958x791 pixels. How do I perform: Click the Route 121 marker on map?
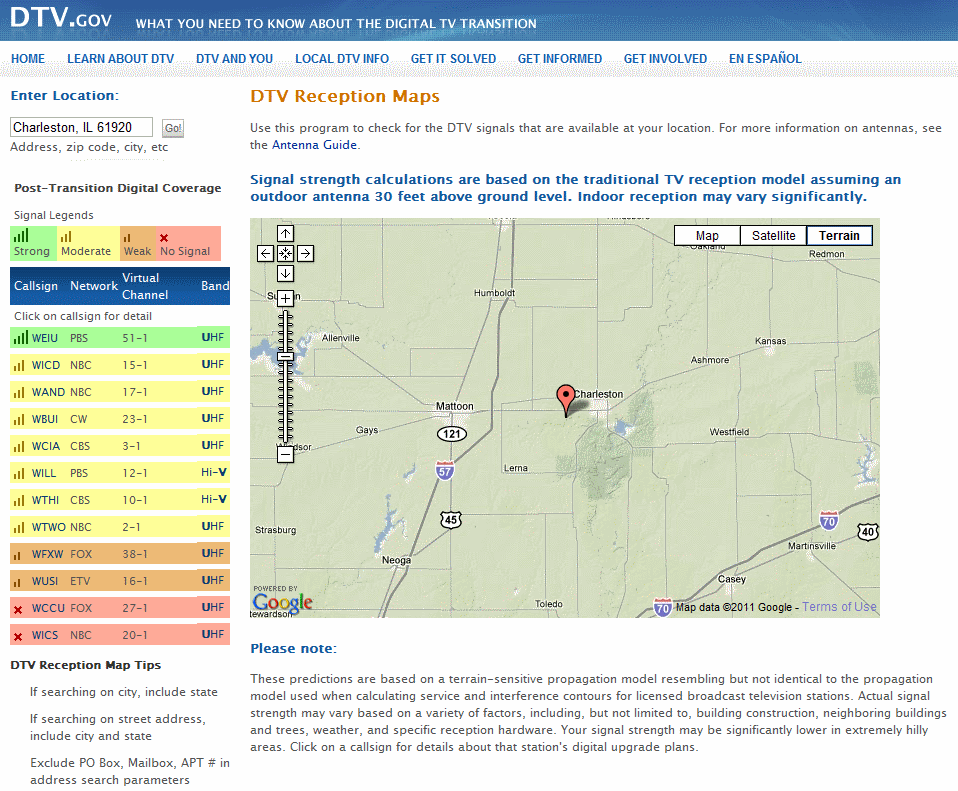pos(452,434)
